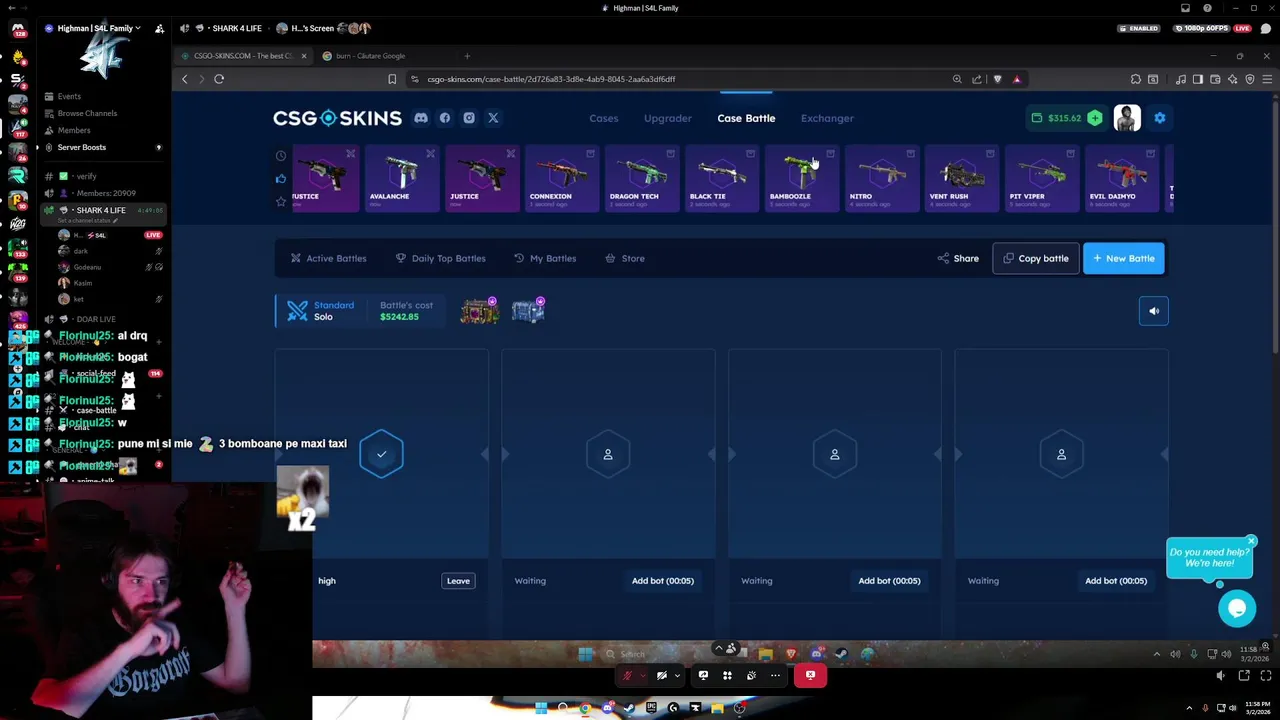
Task: Open the Store tab
Action: (x=625, y=258)
